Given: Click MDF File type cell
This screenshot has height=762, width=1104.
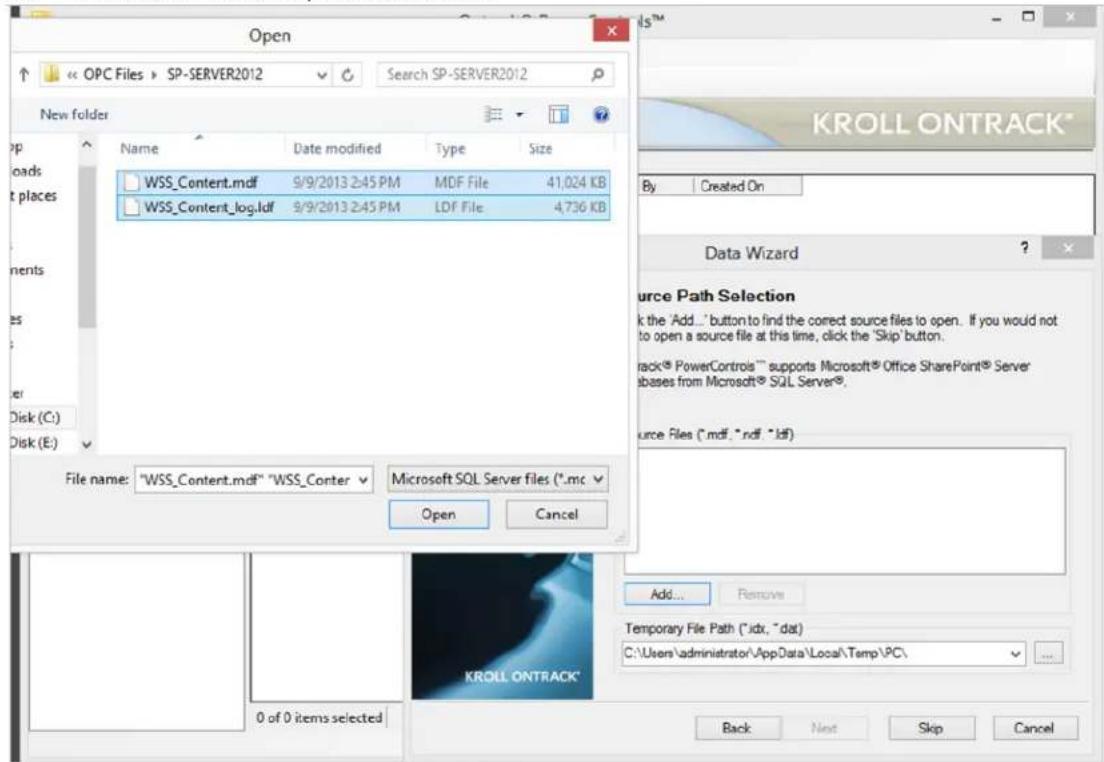Looking at the screenshot, I should (461, 182).
